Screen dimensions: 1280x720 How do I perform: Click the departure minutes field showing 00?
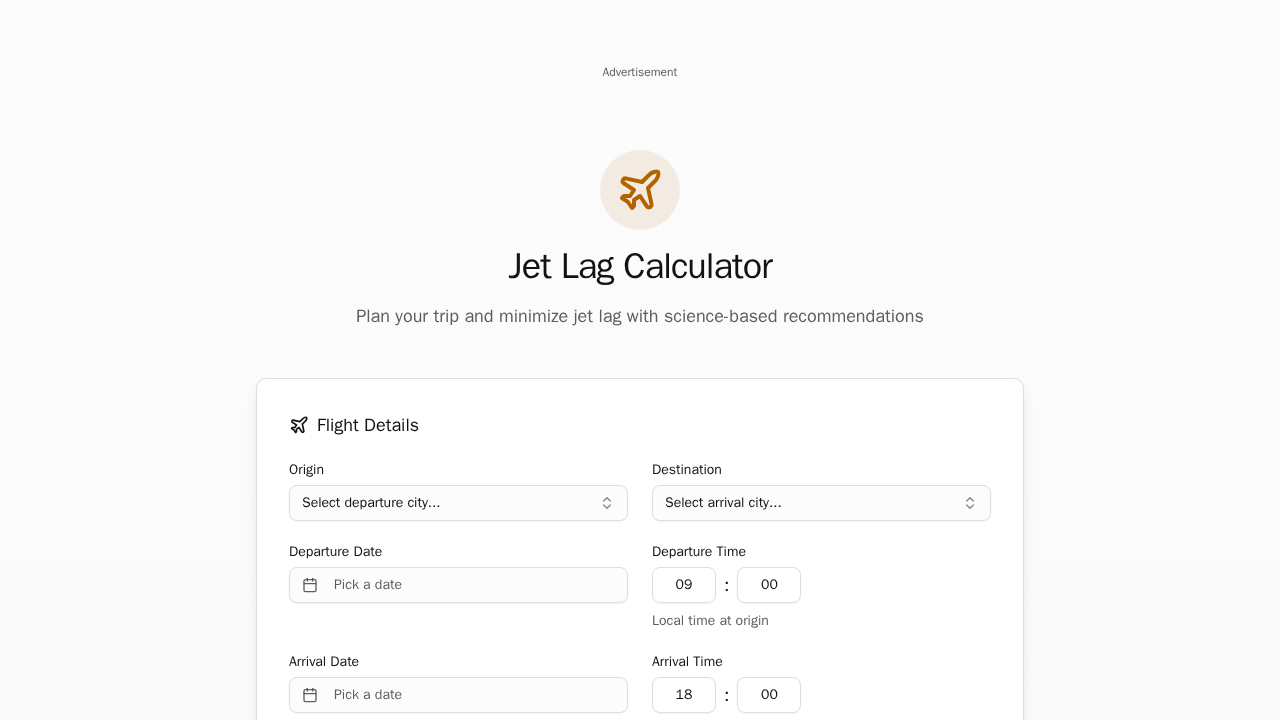(768, 584)
